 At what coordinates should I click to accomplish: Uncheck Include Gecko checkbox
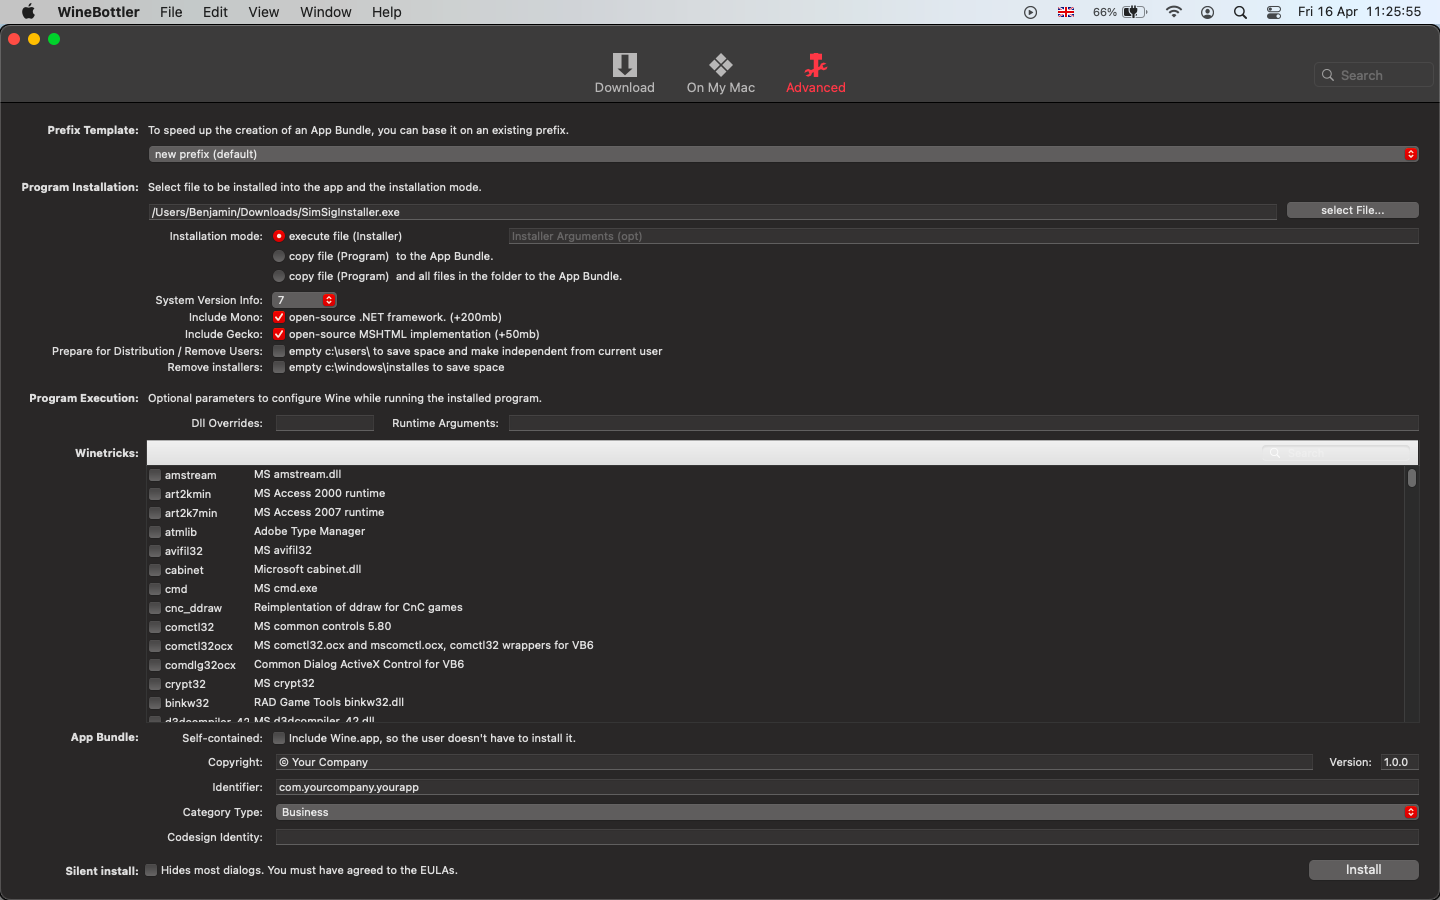[279, 334]
